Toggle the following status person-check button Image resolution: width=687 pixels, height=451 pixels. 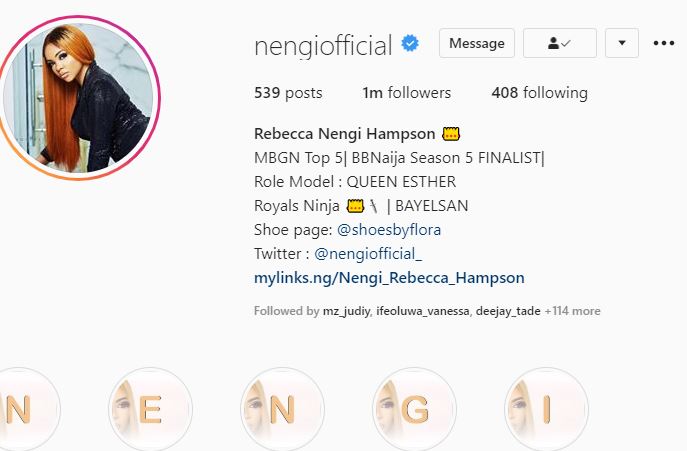coord(560,43)
